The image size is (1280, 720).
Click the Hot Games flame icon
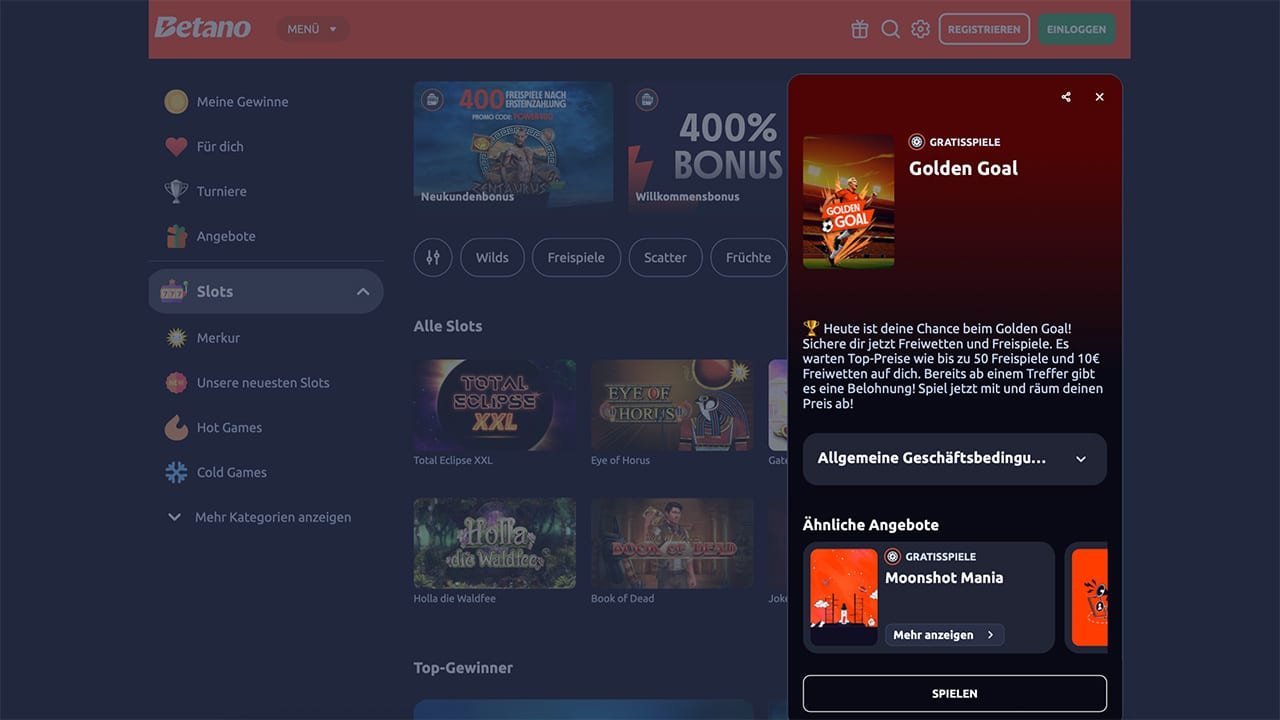pos(176,427)
